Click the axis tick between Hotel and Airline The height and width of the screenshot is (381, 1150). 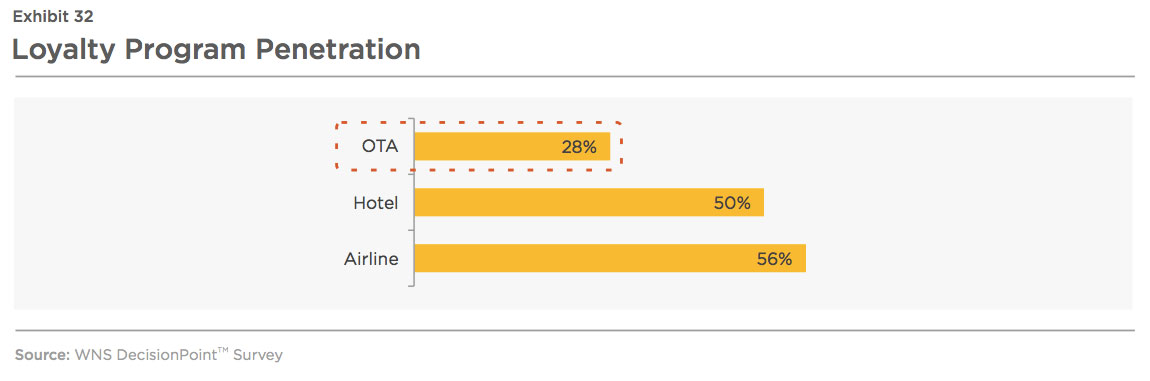(411, 231)
